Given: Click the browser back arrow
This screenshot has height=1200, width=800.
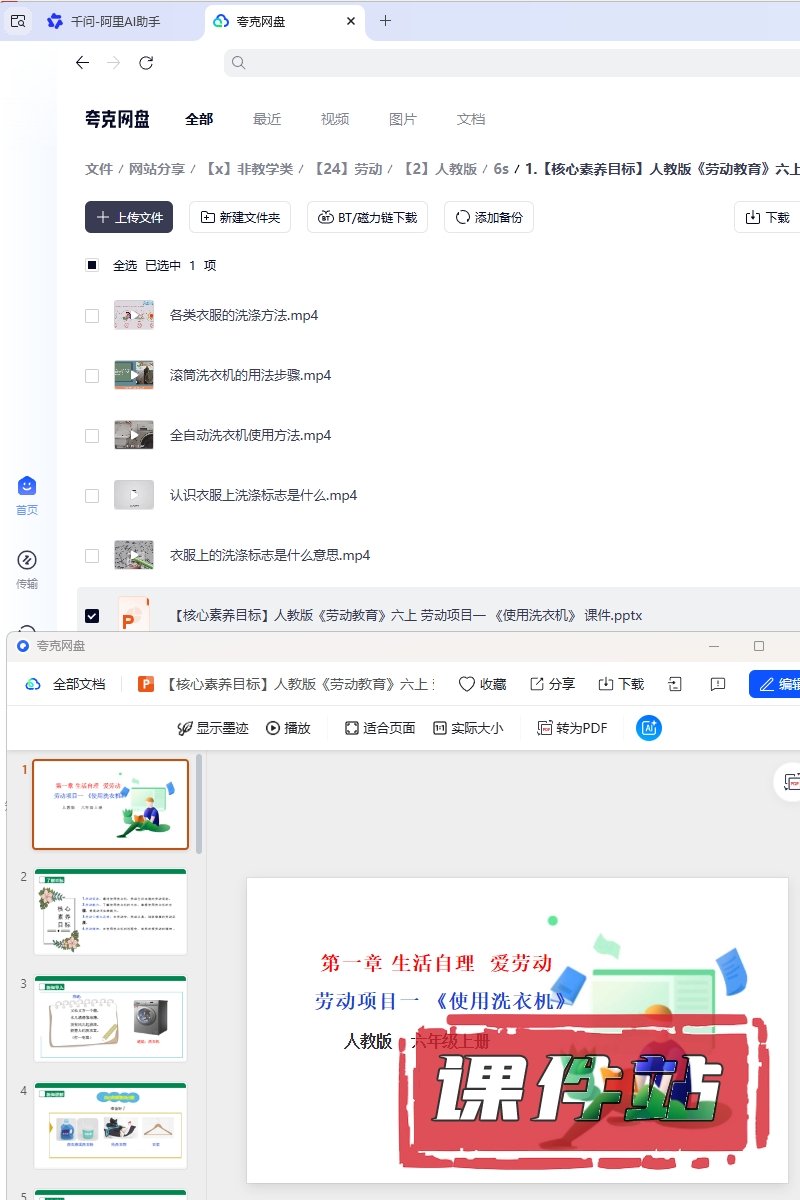Looking at the screenshot, I should click(x=82, y=63).
